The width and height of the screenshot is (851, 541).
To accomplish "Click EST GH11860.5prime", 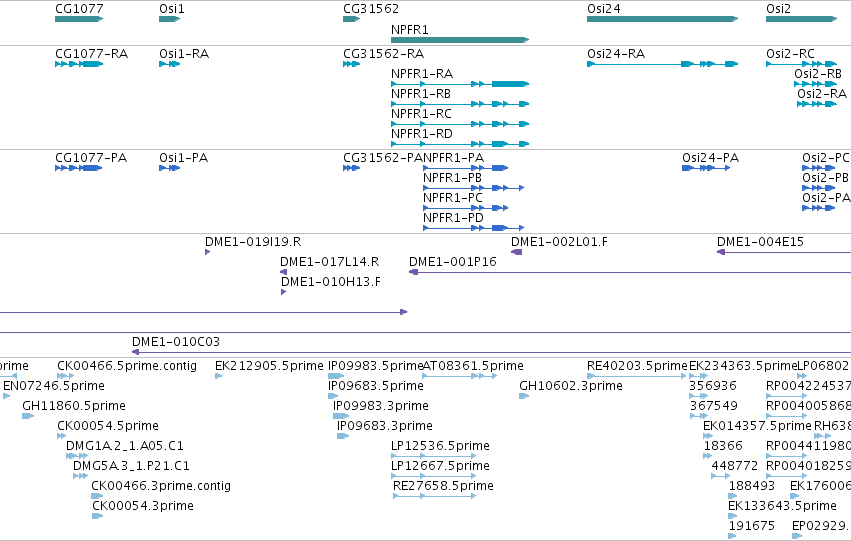I will point(28,416).
